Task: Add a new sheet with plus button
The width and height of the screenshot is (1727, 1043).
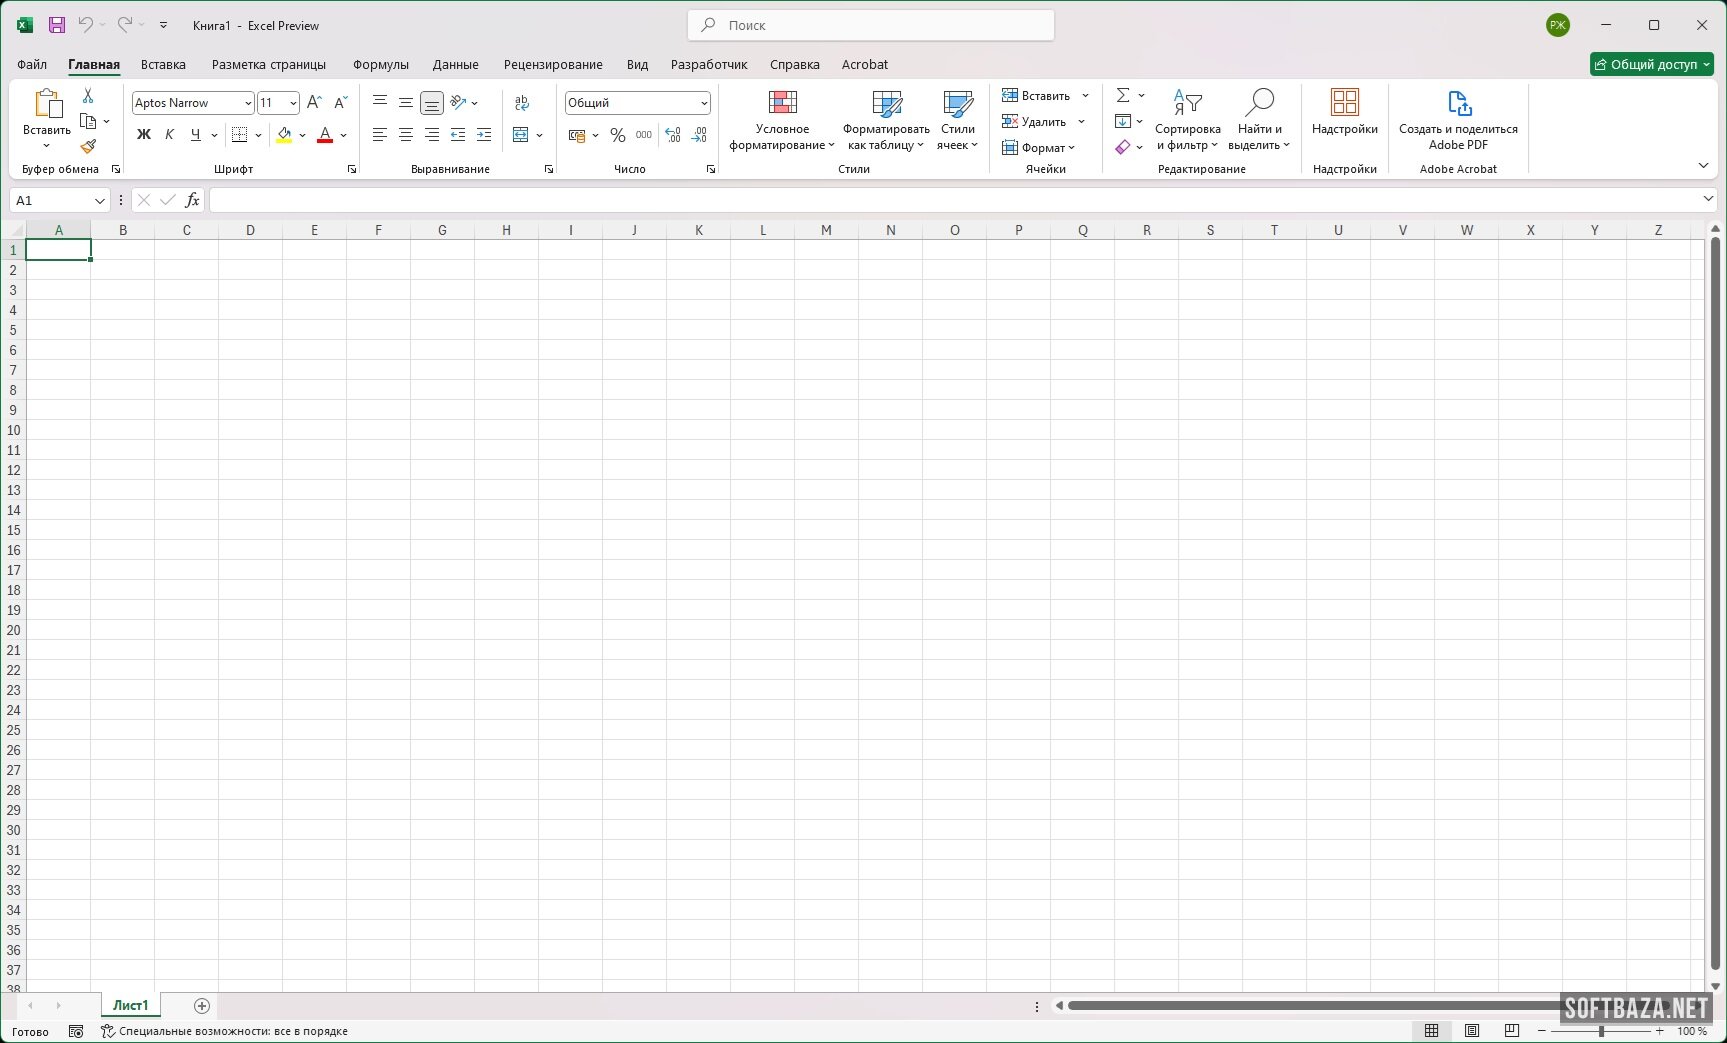Action: 202,1006
